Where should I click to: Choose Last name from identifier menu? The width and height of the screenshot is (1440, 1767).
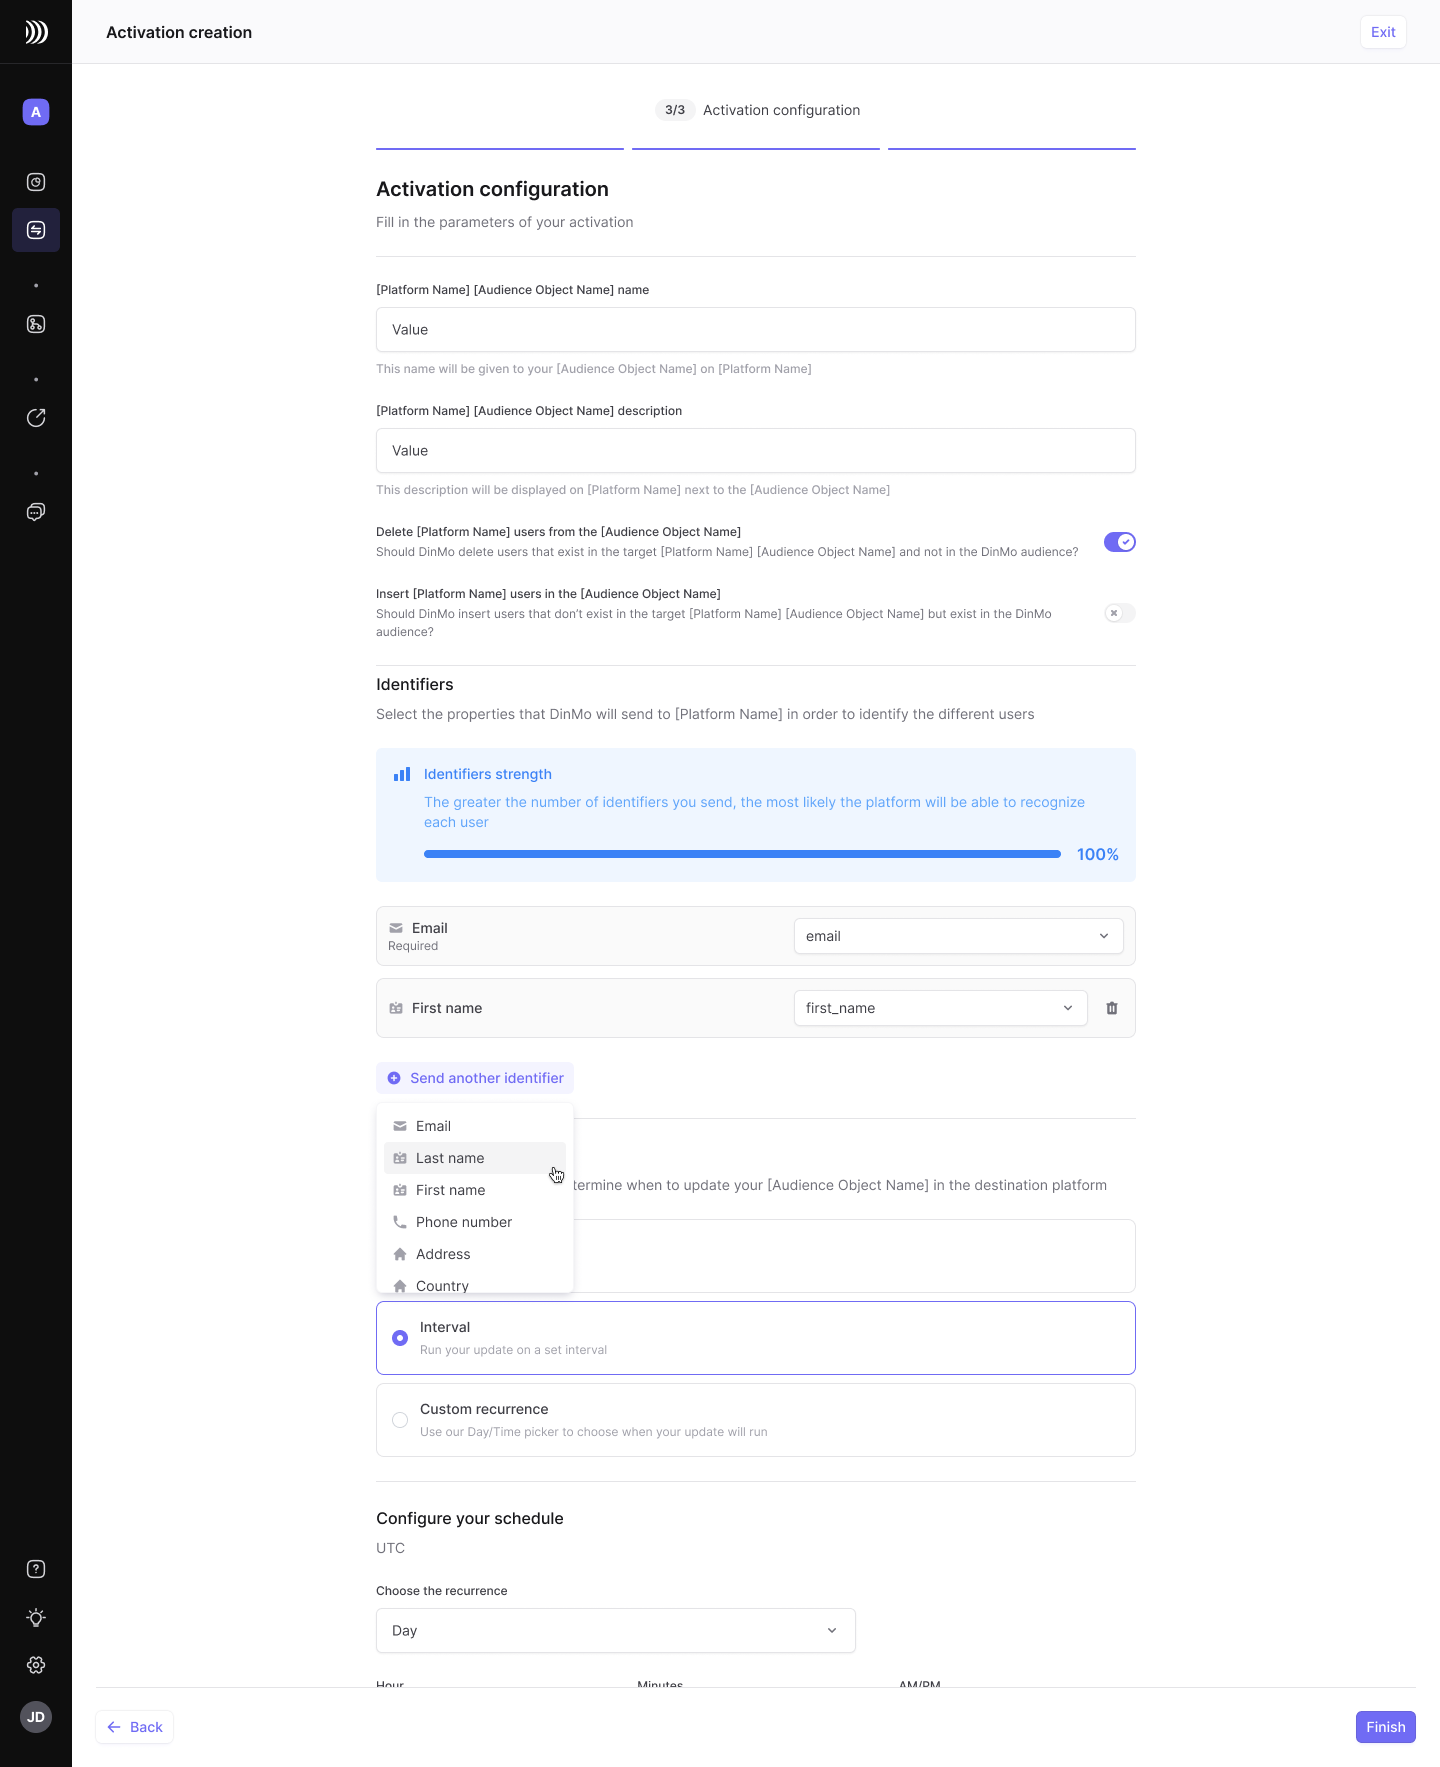click(x=450, y=1158)
